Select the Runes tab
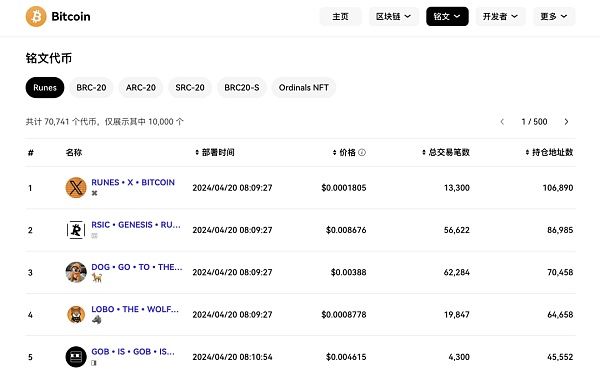The width and height of the screenshot is (600, 376). click(x=45, y=88)
